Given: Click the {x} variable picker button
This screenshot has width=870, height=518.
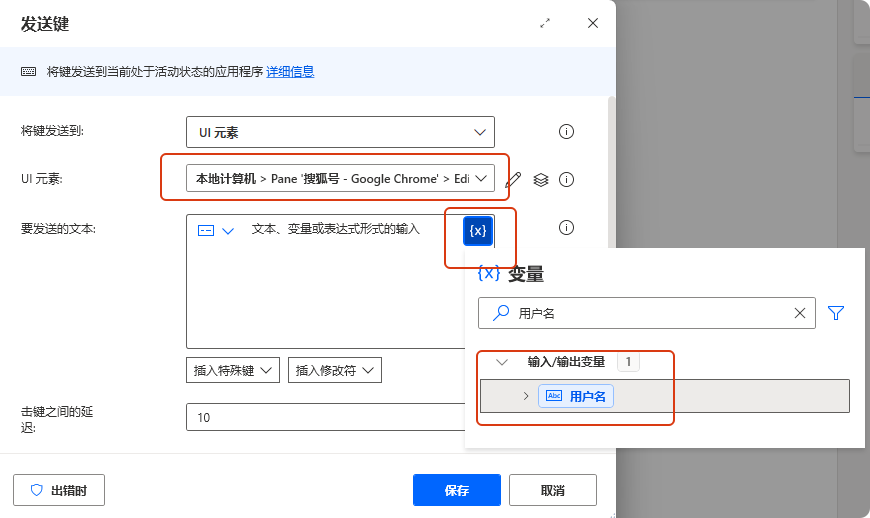Looking at the screenshot, I should [478, 231].
